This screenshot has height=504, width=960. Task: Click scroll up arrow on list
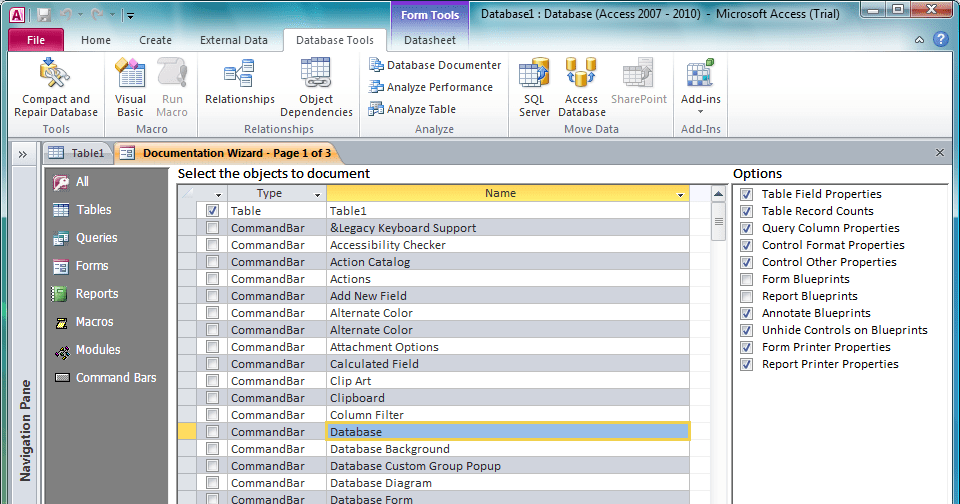pyautogui.click(x=718, y=194)
